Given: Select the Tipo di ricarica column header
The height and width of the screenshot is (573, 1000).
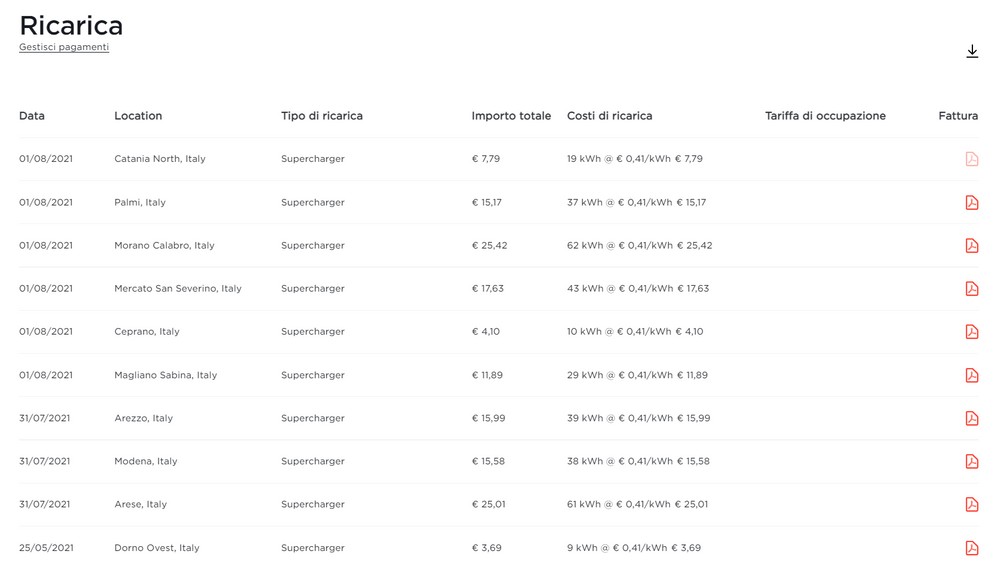Looking at the screenshot, I should 322,116.
